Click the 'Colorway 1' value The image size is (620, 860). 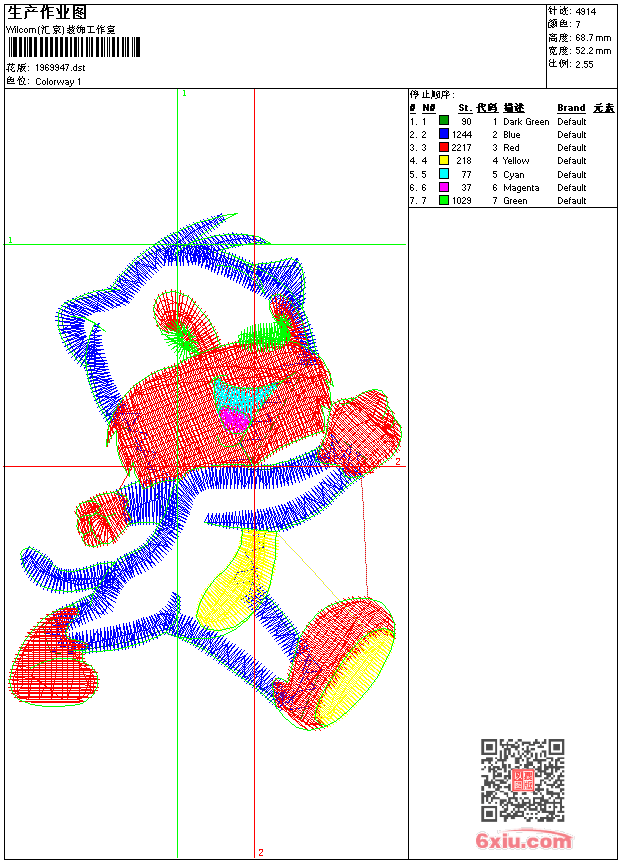[x=58, y=82]
